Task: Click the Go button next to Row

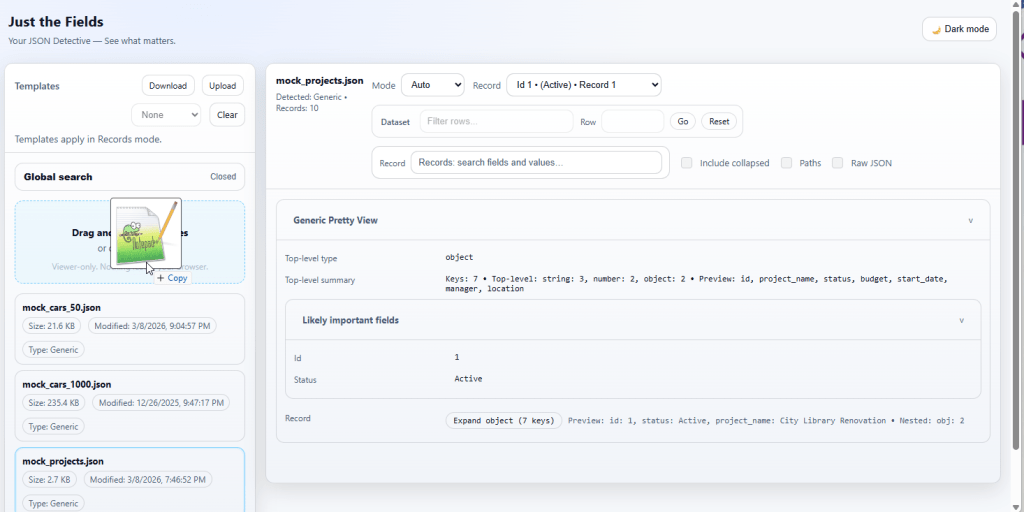Action: [x=682, y=121]
